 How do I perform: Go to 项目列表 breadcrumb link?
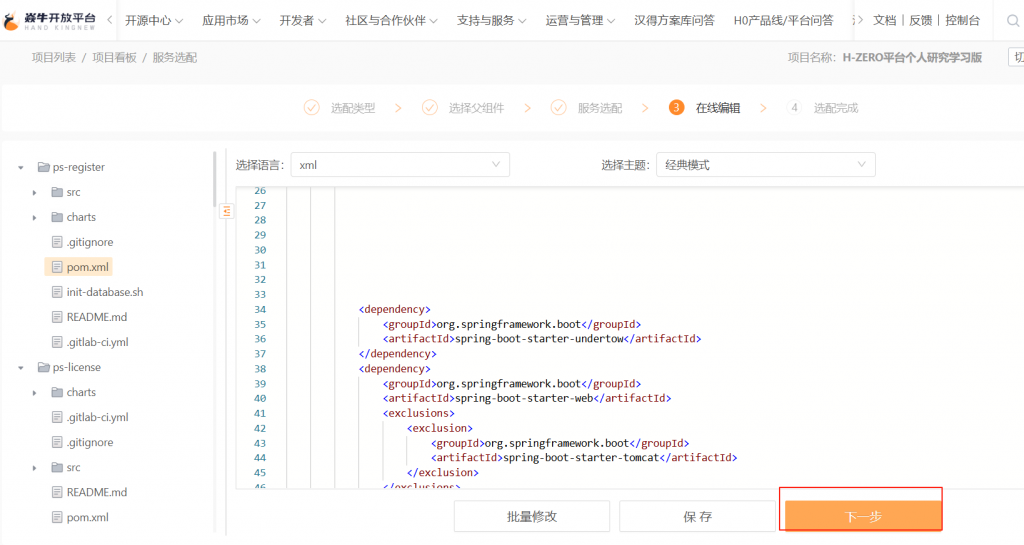click(x=53, y=58)
